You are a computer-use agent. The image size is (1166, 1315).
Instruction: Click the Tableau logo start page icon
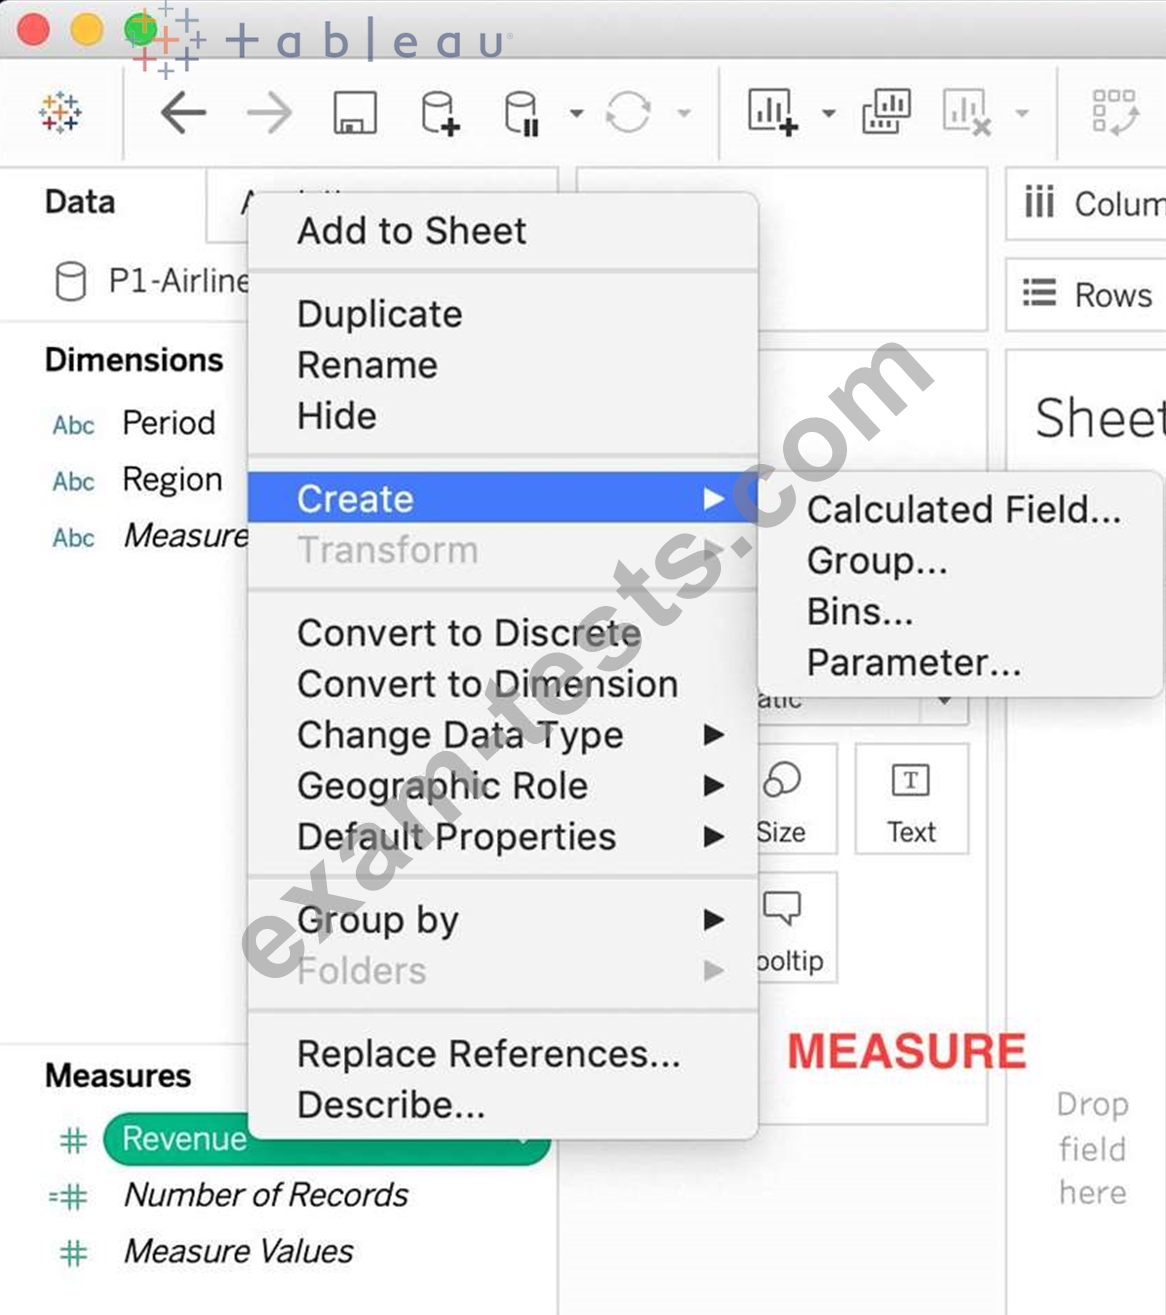60,112
